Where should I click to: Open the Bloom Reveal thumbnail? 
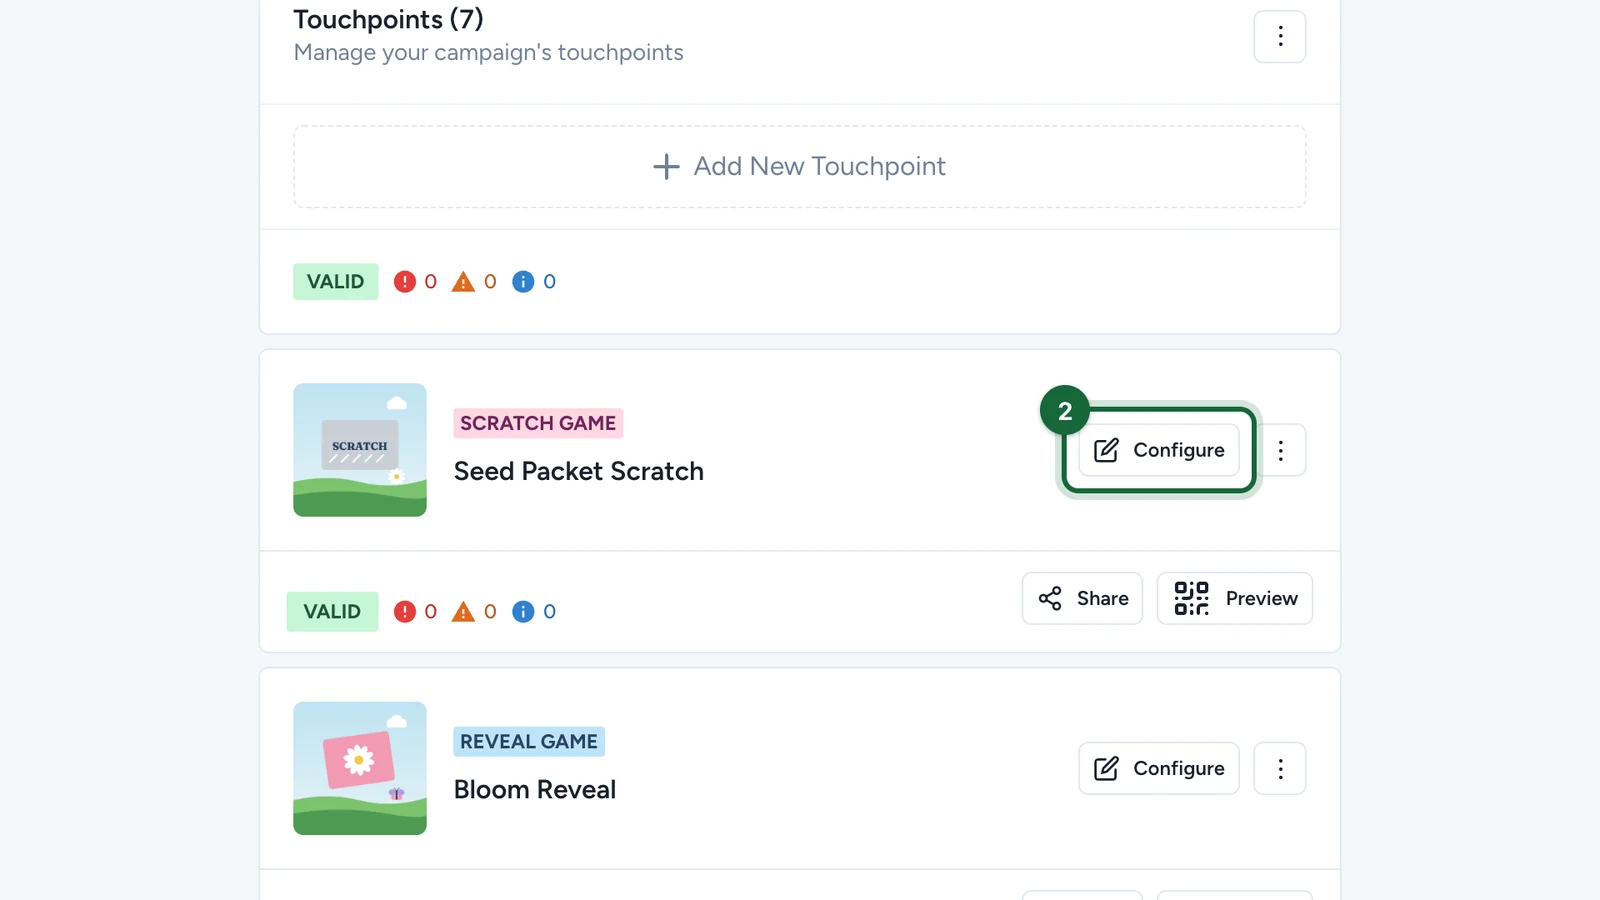click(x=360, y=768)
